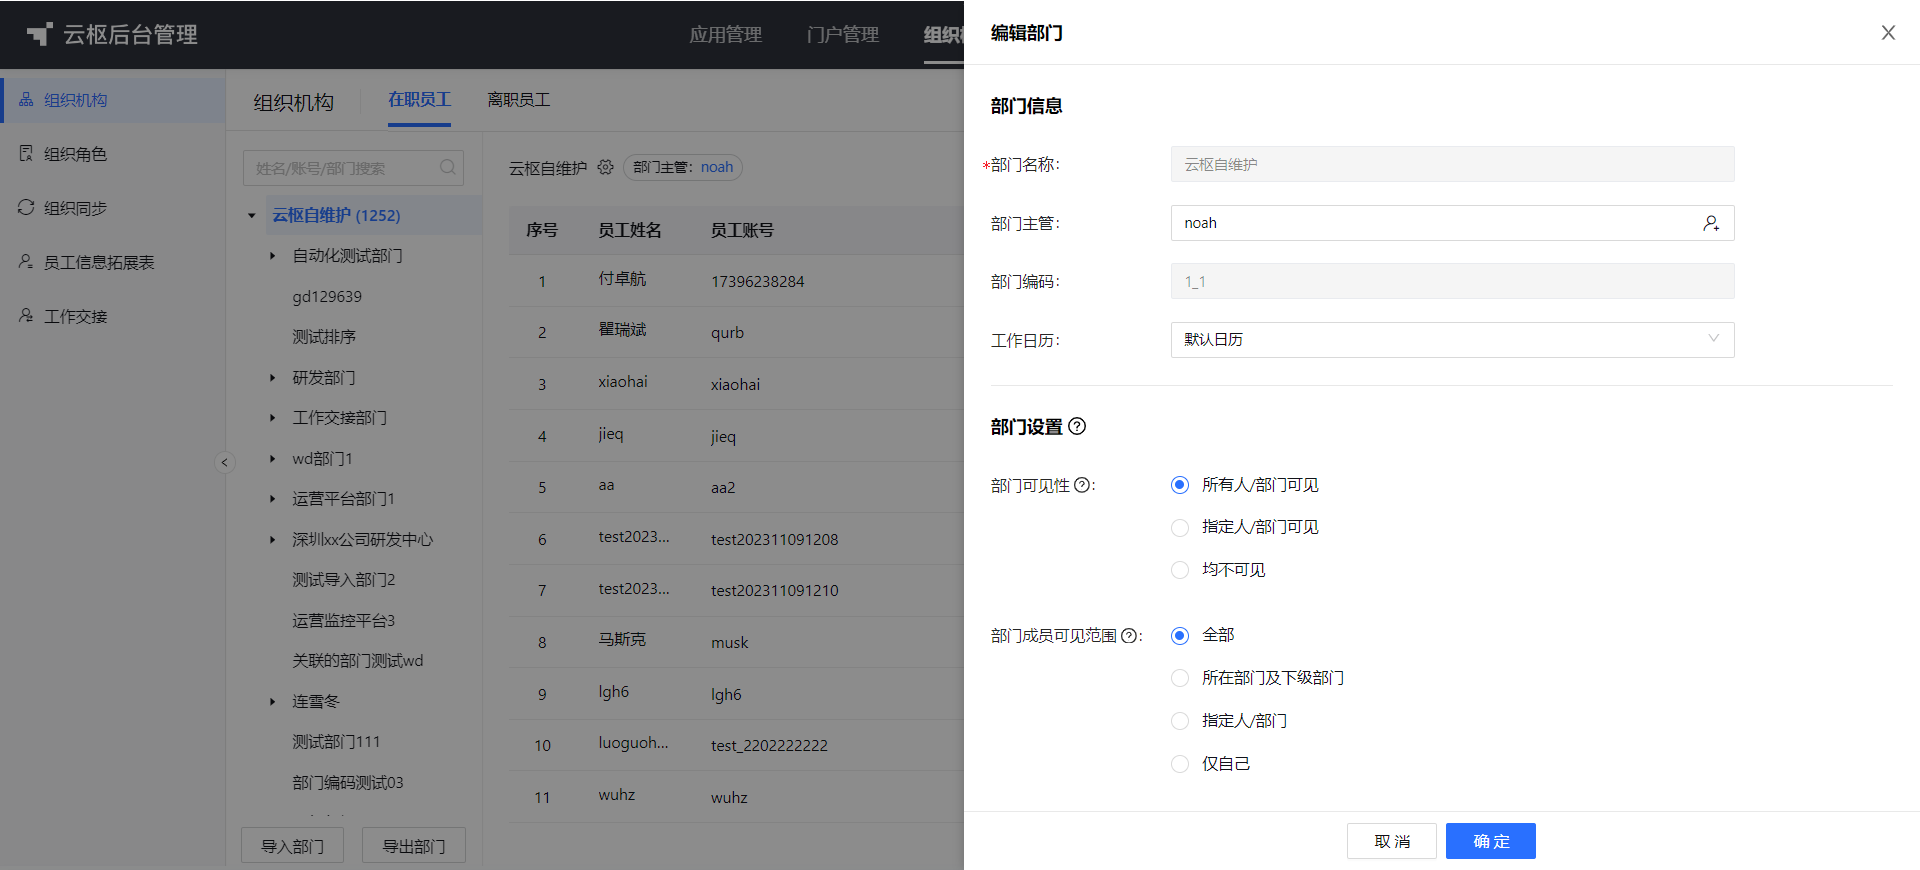Click the disabled 部门名称 field
Viewport: 1920px width, 870px height.
coord(1452,164)
